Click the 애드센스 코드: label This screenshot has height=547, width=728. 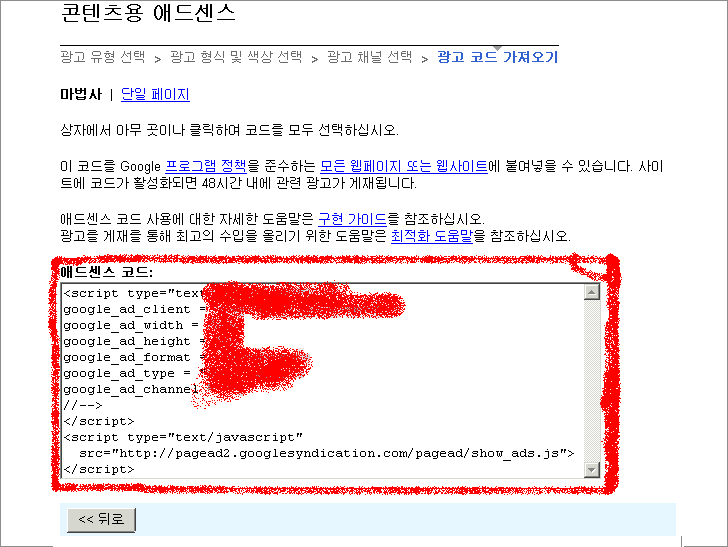click(x=107, y=272)
